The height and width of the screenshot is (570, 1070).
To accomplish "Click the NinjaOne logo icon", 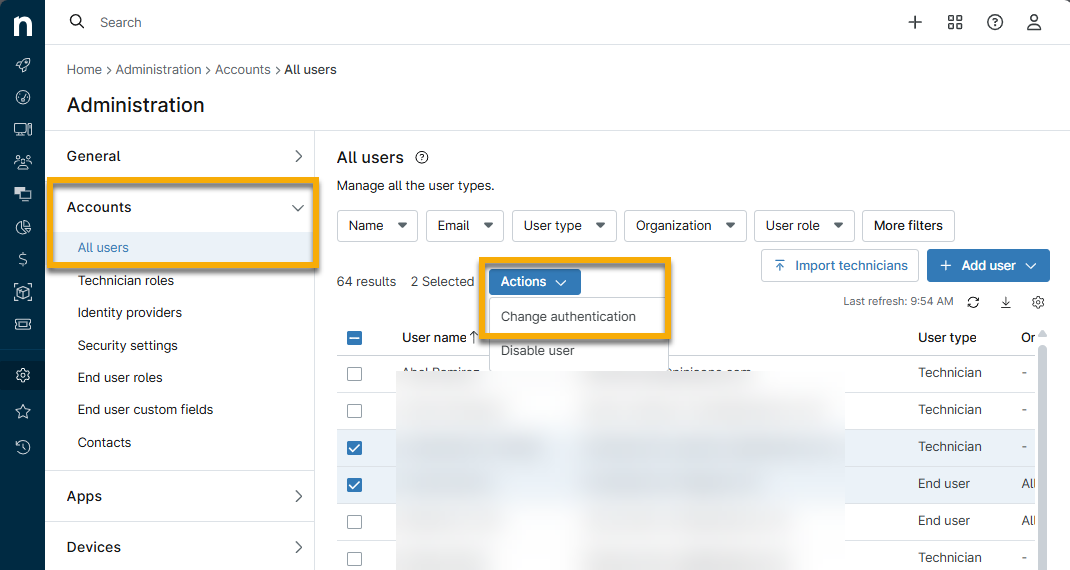I will (x=23, y=25).
